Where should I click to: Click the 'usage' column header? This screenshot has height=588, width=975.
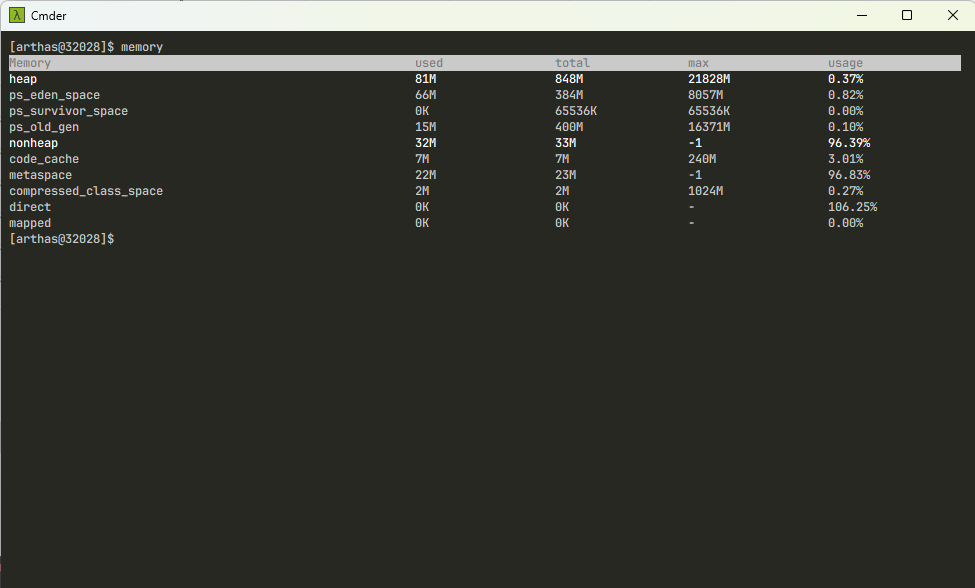tap(845, 63)
